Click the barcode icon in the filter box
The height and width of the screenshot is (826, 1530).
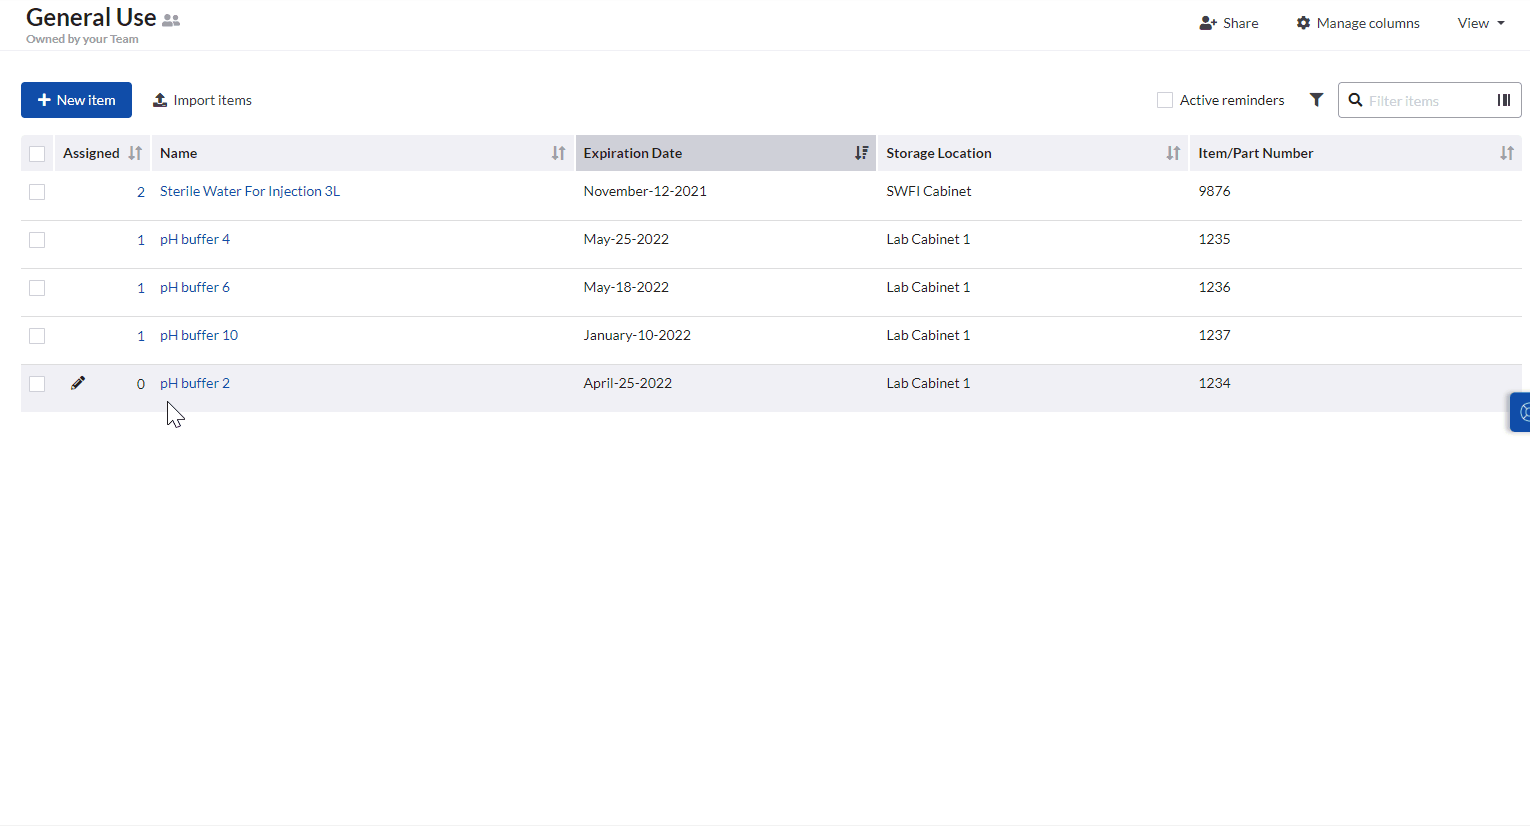(1503, 100)
